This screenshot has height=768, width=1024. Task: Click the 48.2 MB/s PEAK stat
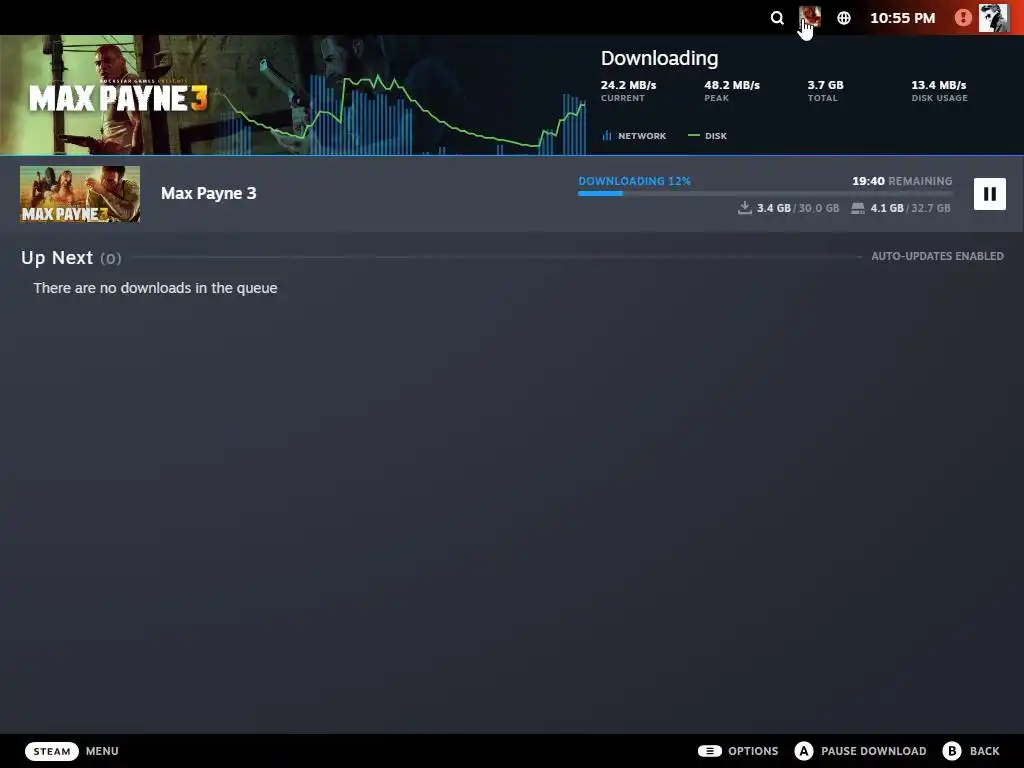coord(732,91)
